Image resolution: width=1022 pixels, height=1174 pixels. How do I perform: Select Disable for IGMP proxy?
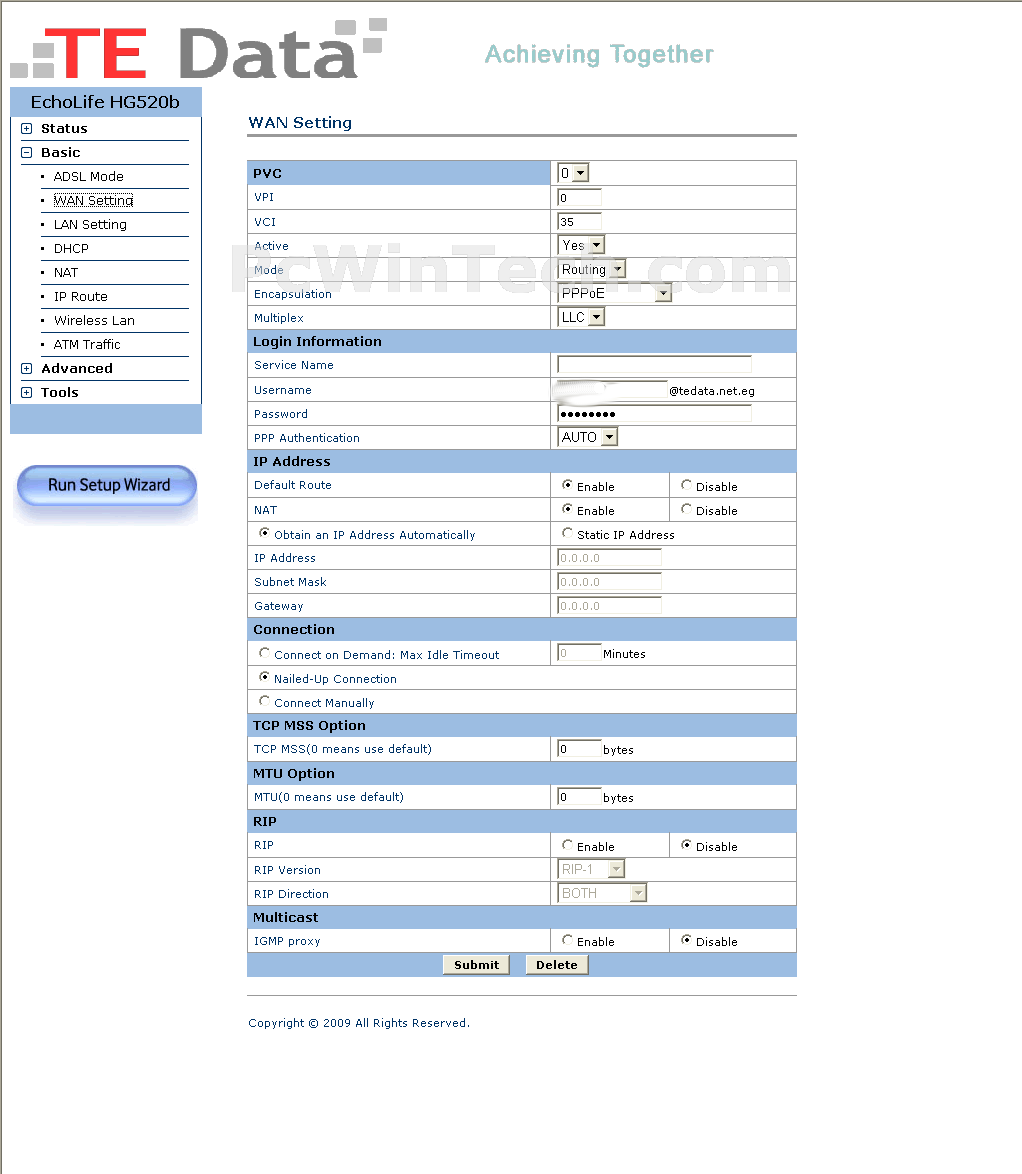coord(686,940)
